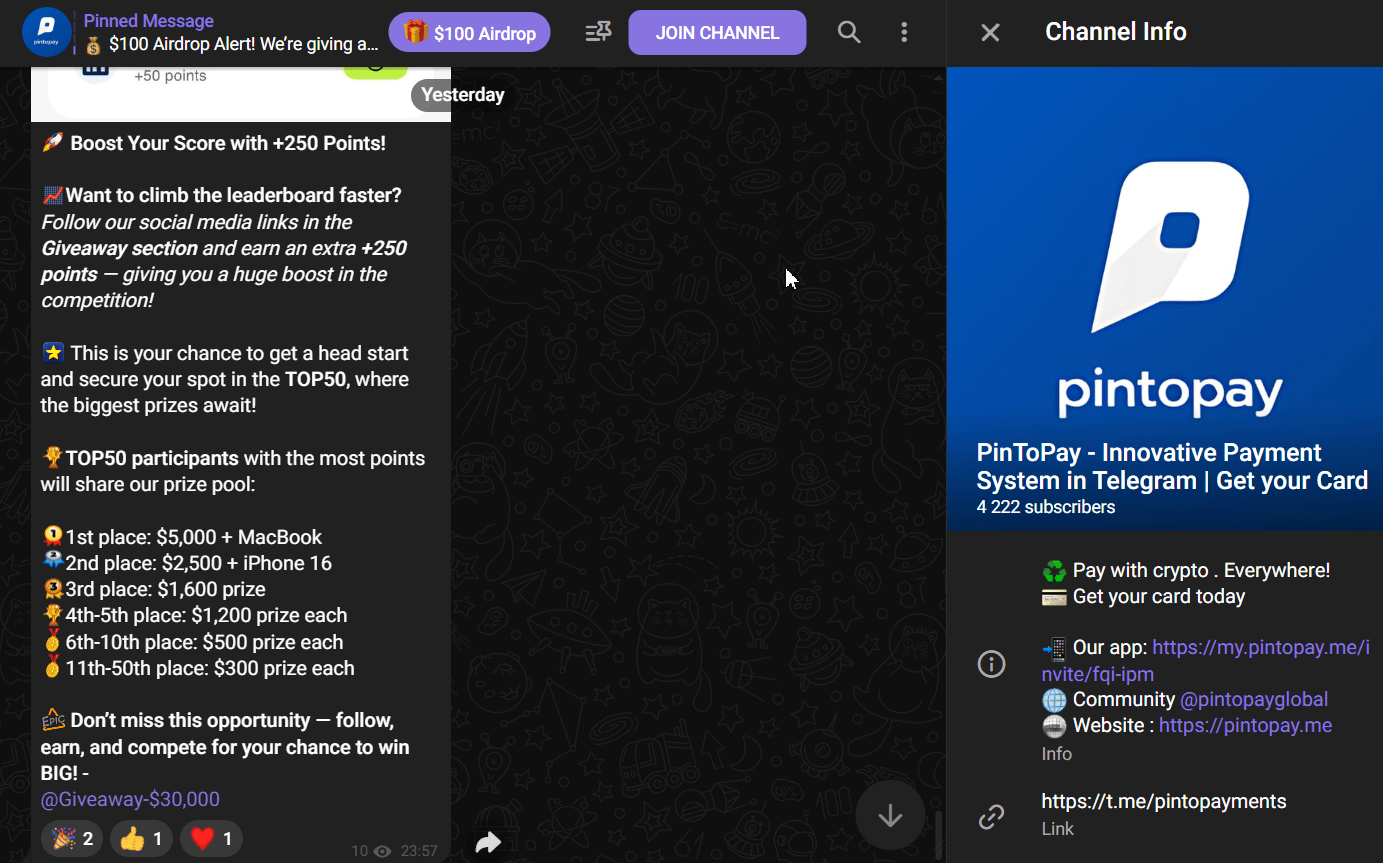The width and height of the screenshot is (1383, 863).
Task: Click the $100 Airdrop gift button
Action: coord(469,33)
